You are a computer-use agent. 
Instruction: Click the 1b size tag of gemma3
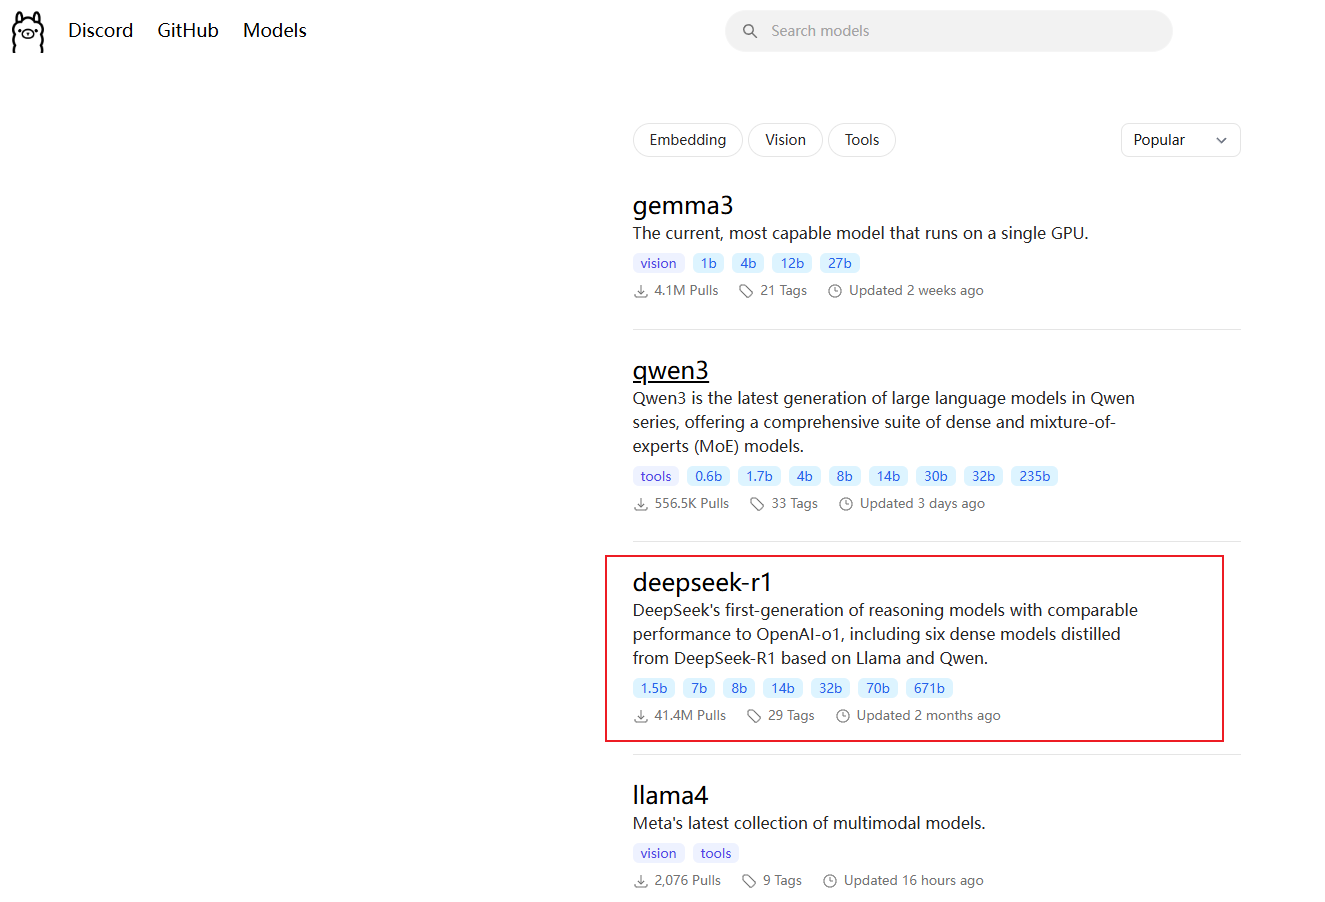point(709,264)
